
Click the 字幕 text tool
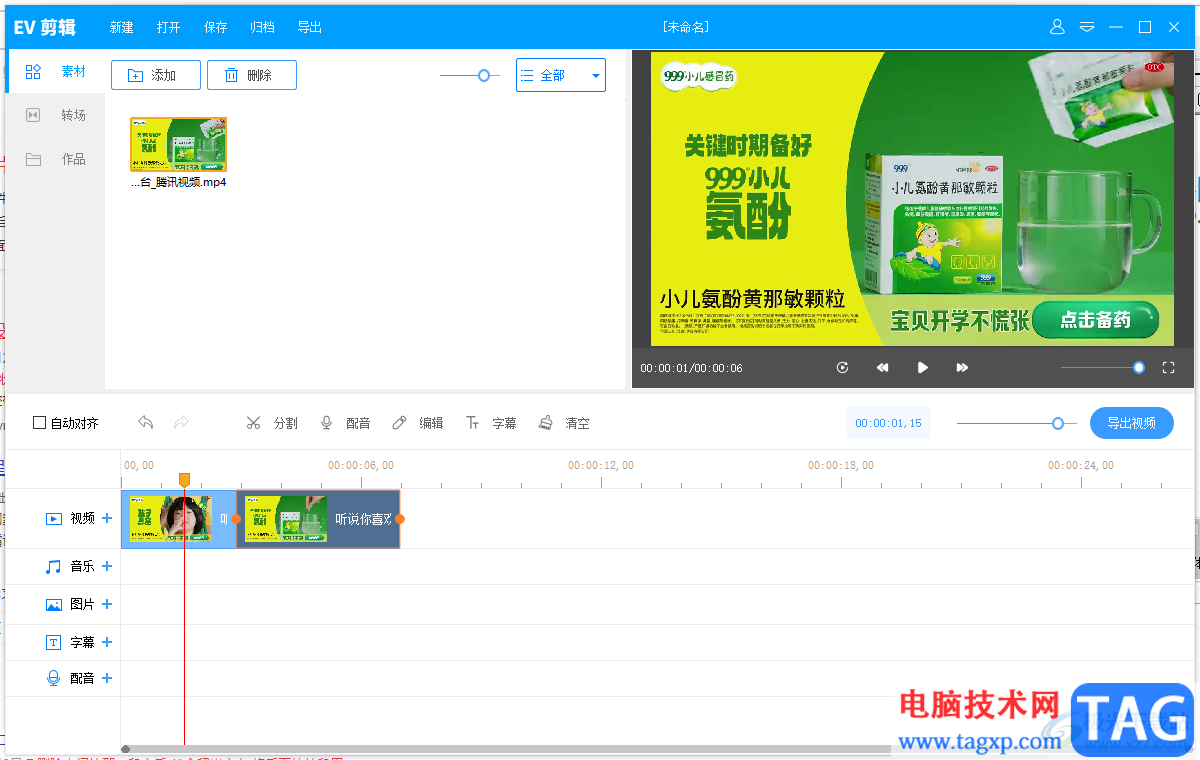point(491,423)
